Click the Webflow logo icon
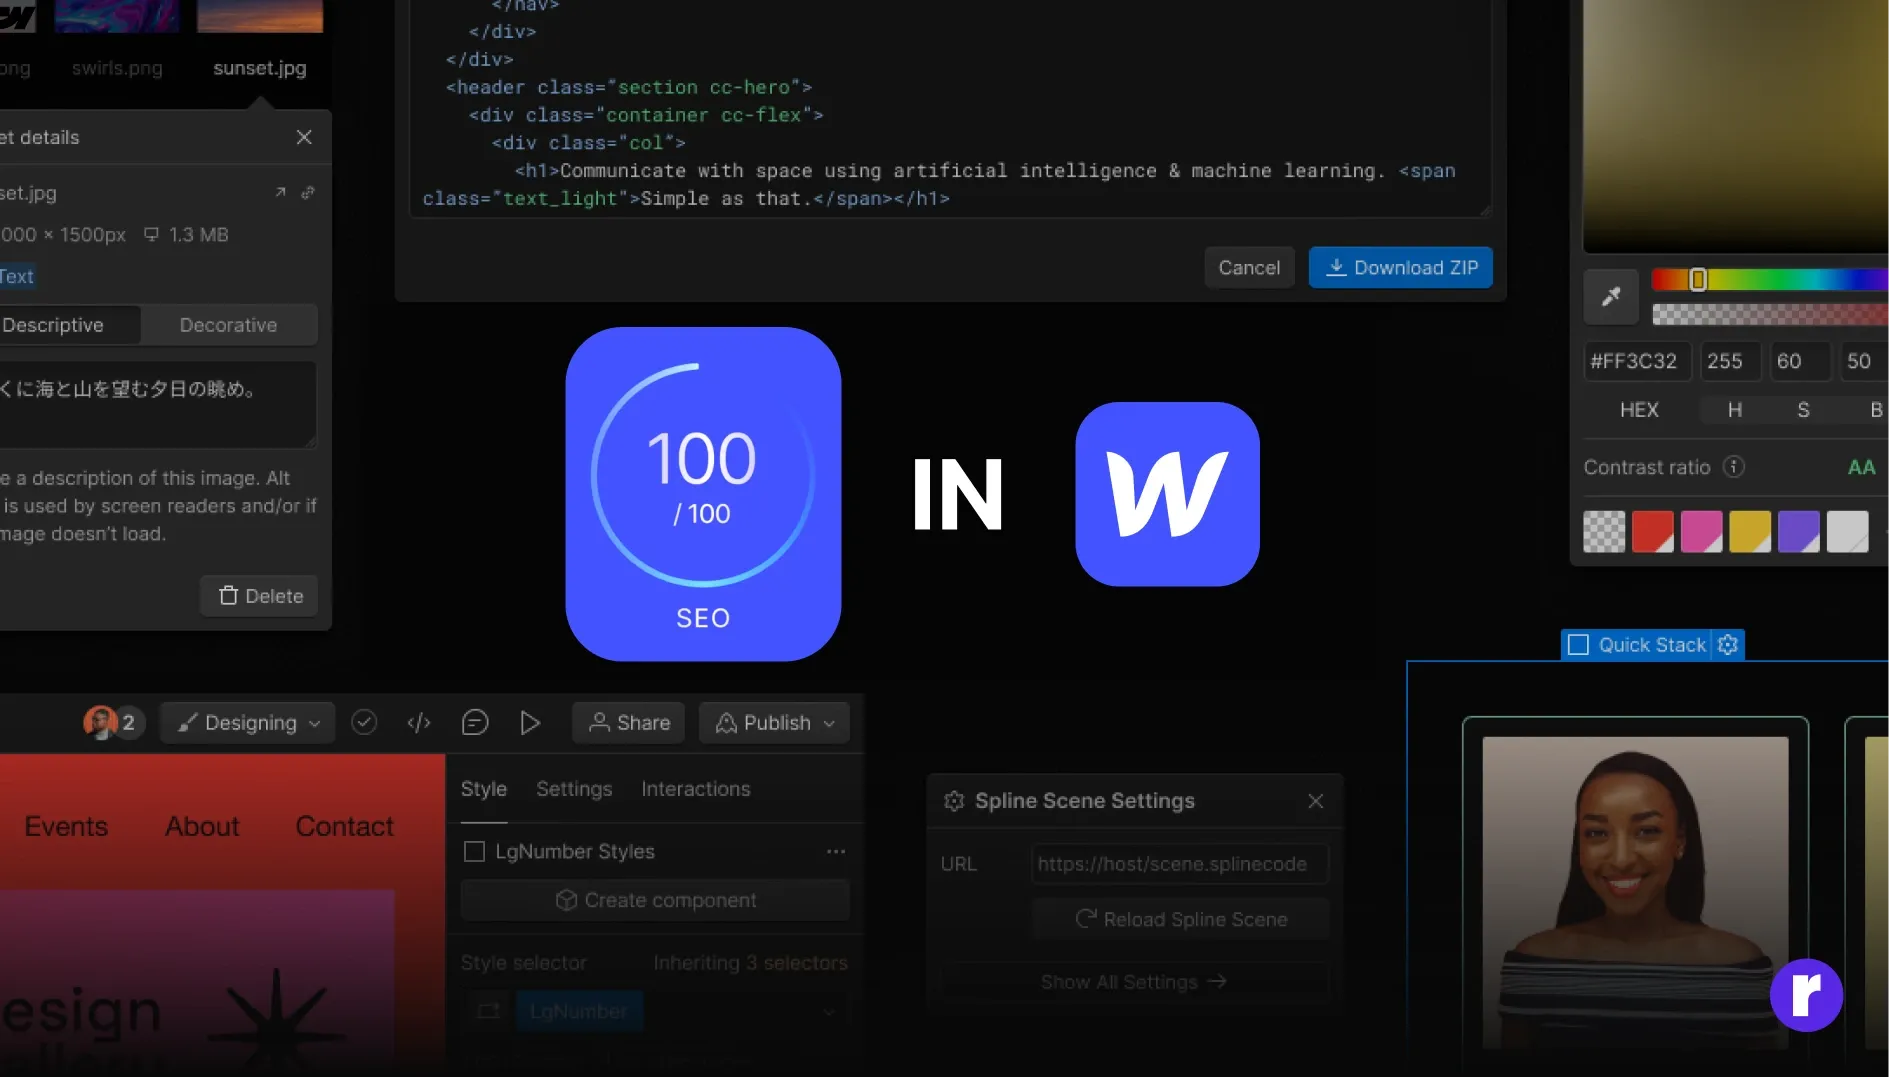Viewport: 1889px width, 1077px height. 1167,494
